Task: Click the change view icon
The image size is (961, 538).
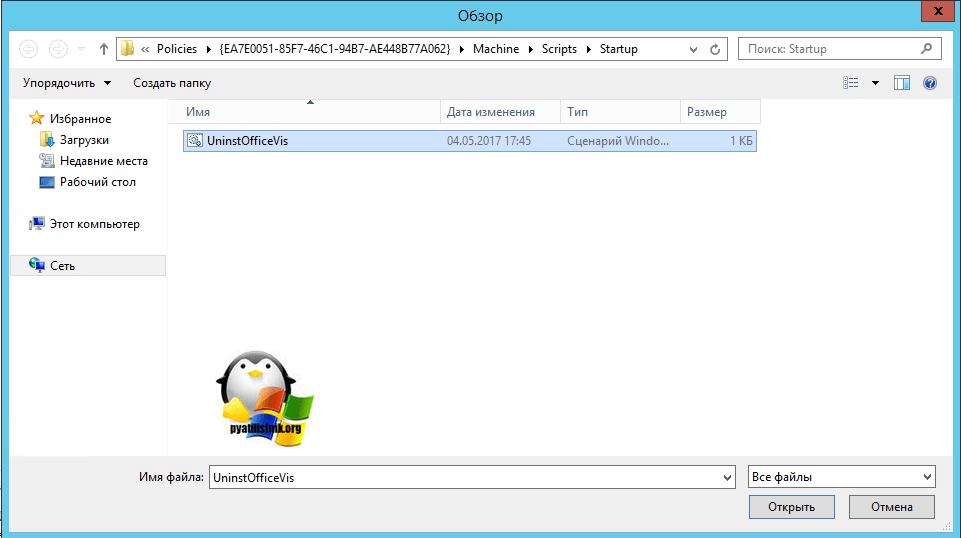Action: click(x=851, y=83)
